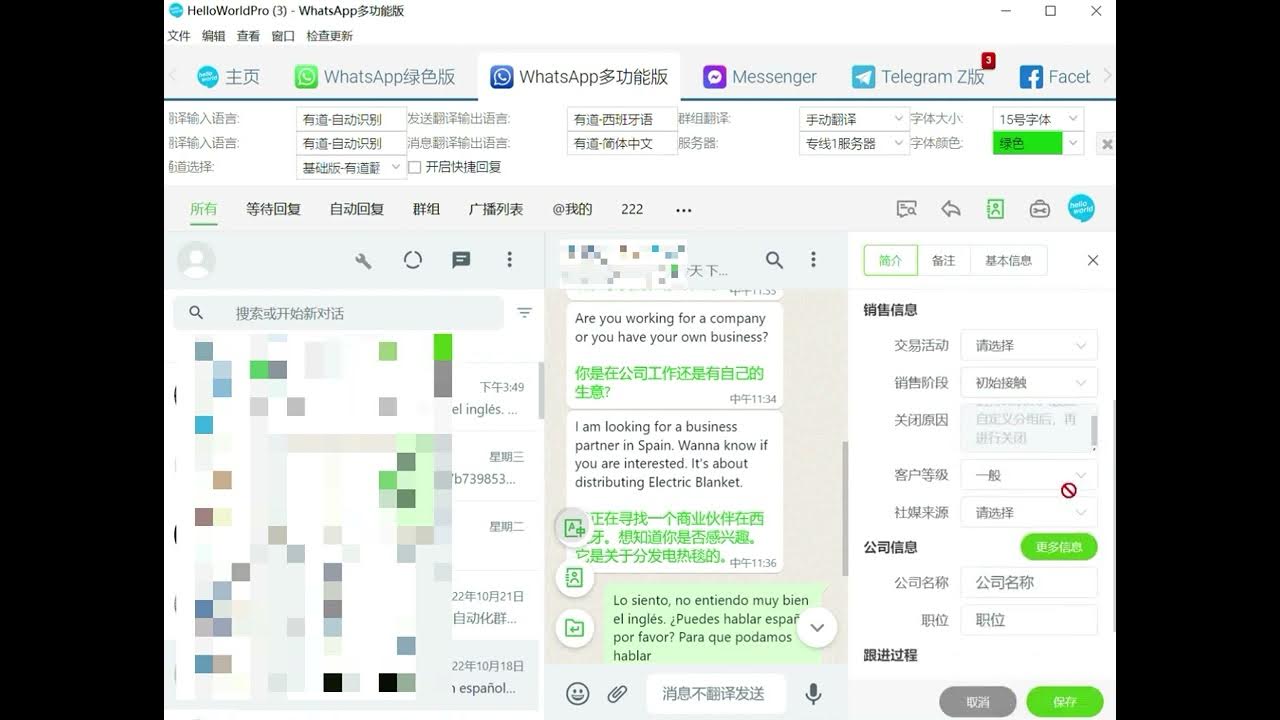1280x720 pixels.
Task: Open the 窗口 menu
Action: click(283, 36)
